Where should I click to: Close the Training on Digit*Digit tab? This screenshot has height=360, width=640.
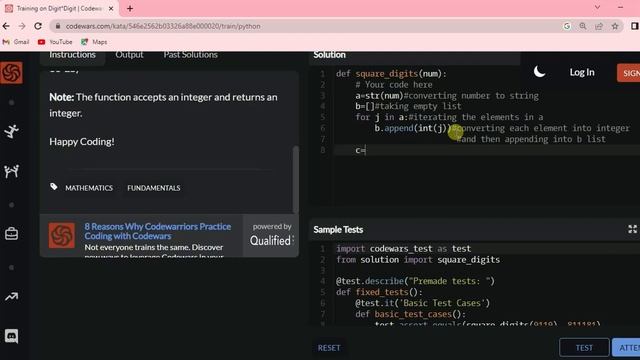click(111, 8)
